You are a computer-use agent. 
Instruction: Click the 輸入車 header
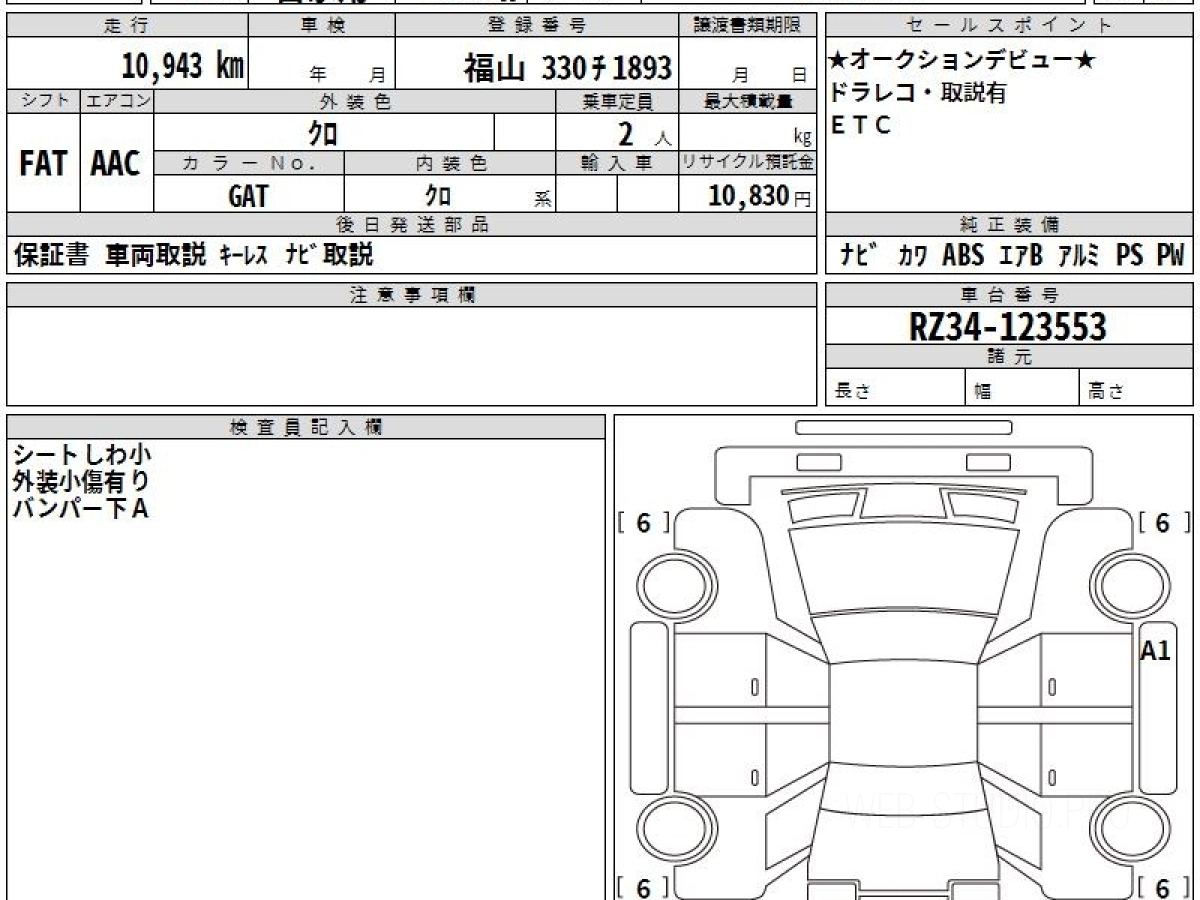617,163
